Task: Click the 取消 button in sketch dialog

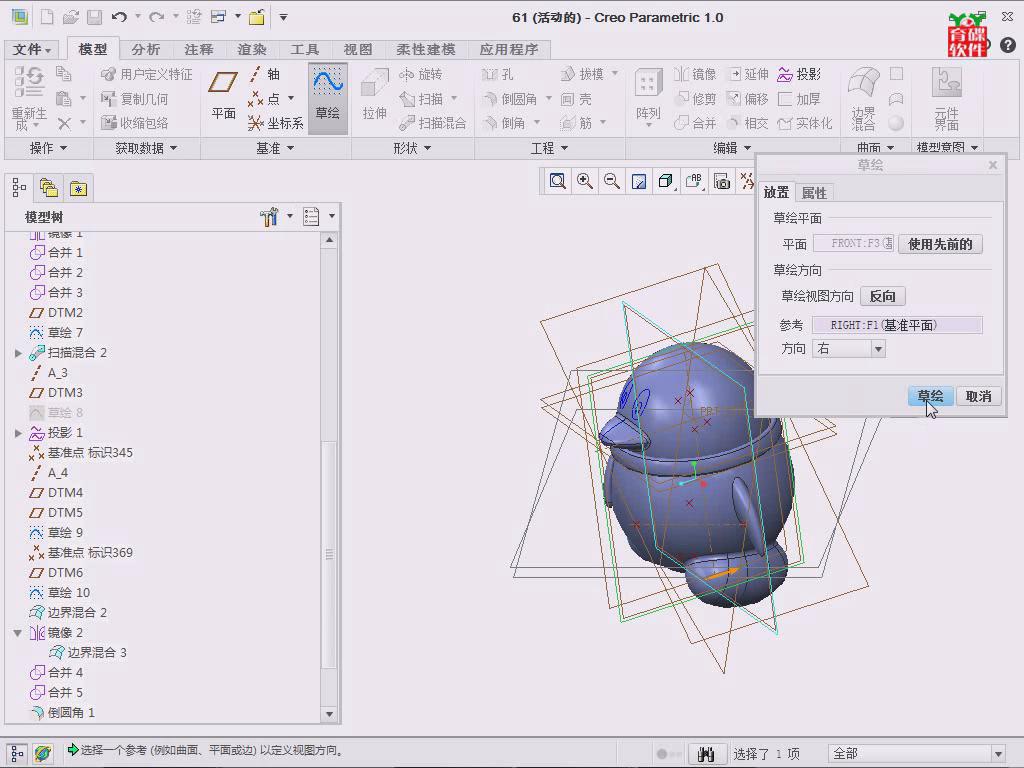Action: 978,396
